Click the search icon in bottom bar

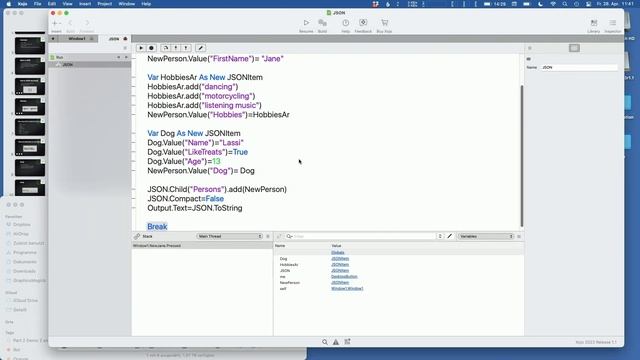coord(324,342)
